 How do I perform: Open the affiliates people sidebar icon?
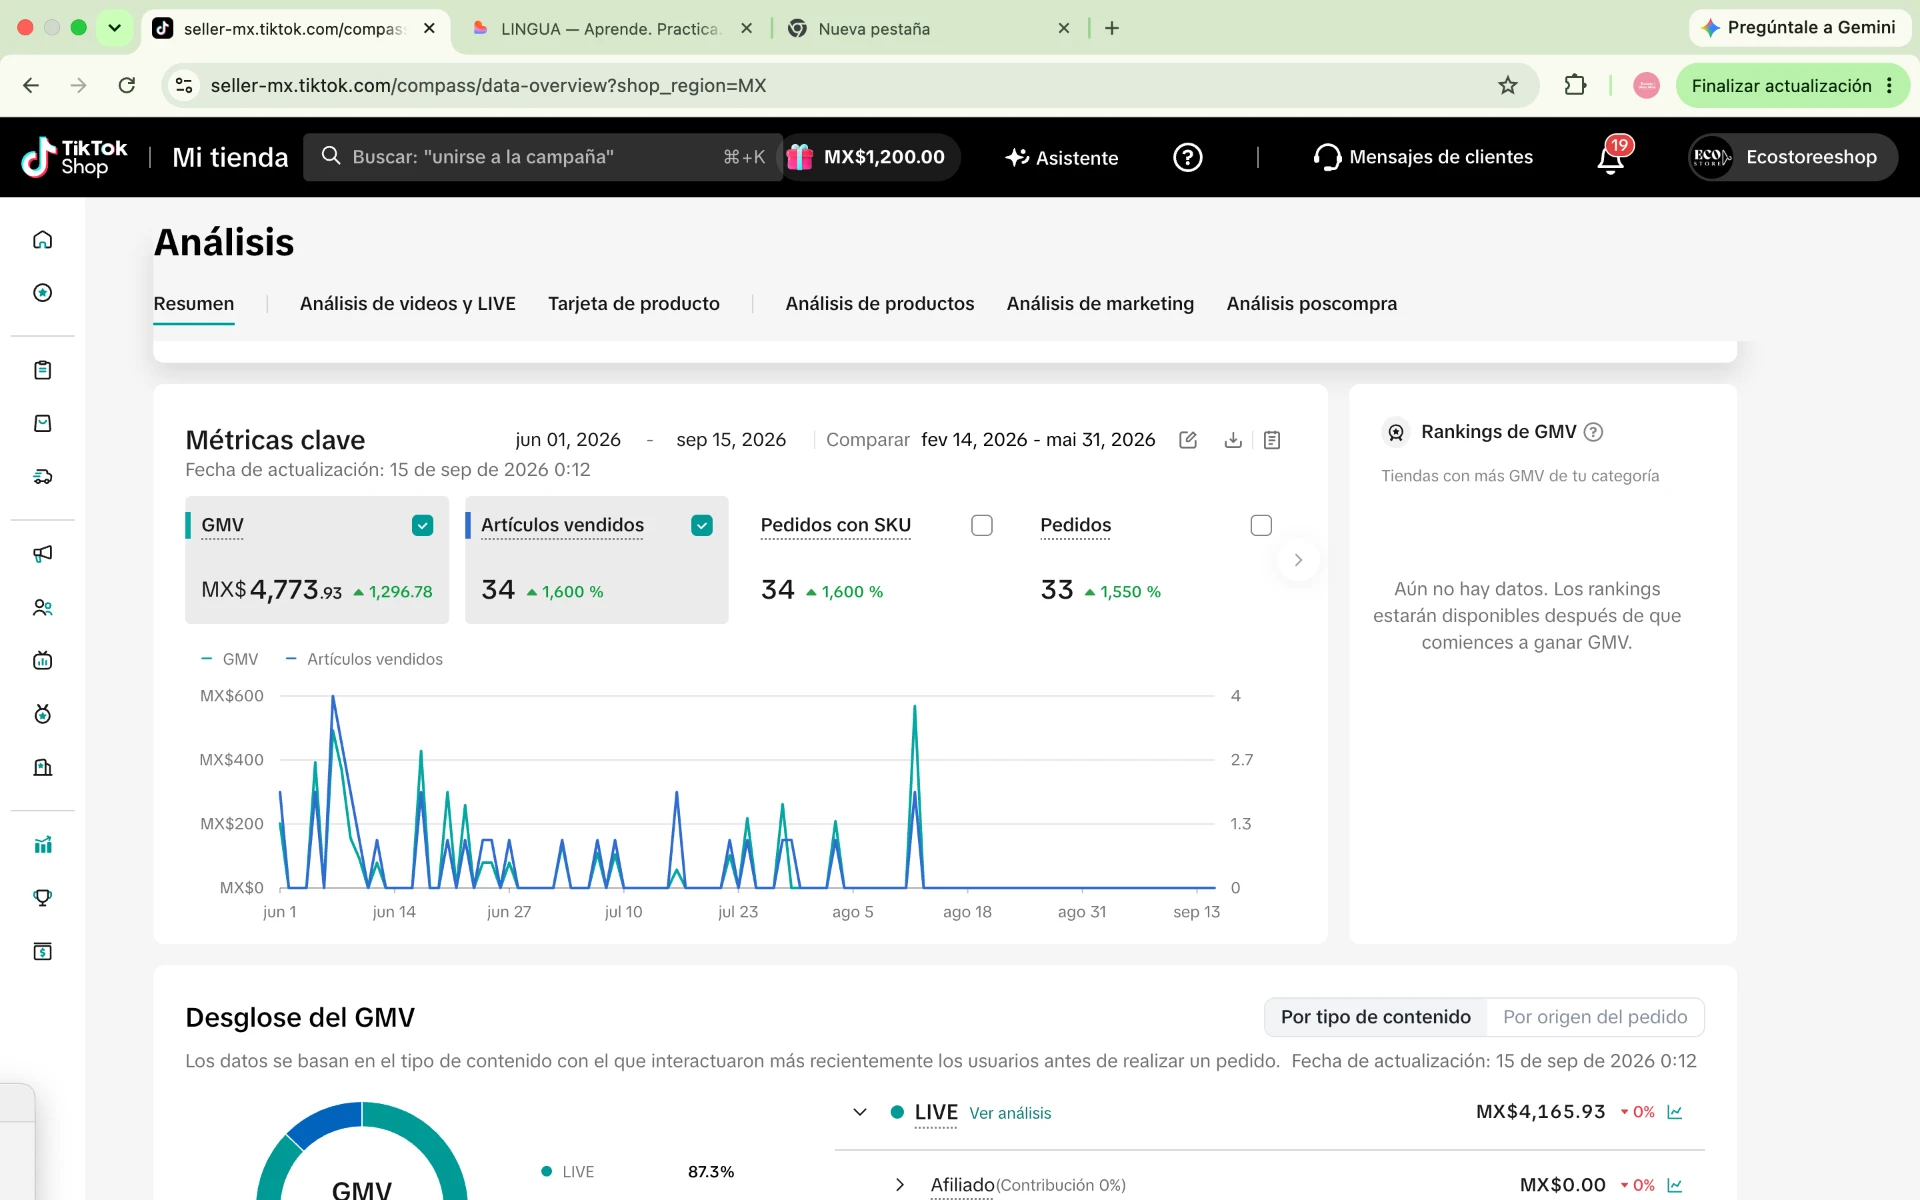point(42,607)
